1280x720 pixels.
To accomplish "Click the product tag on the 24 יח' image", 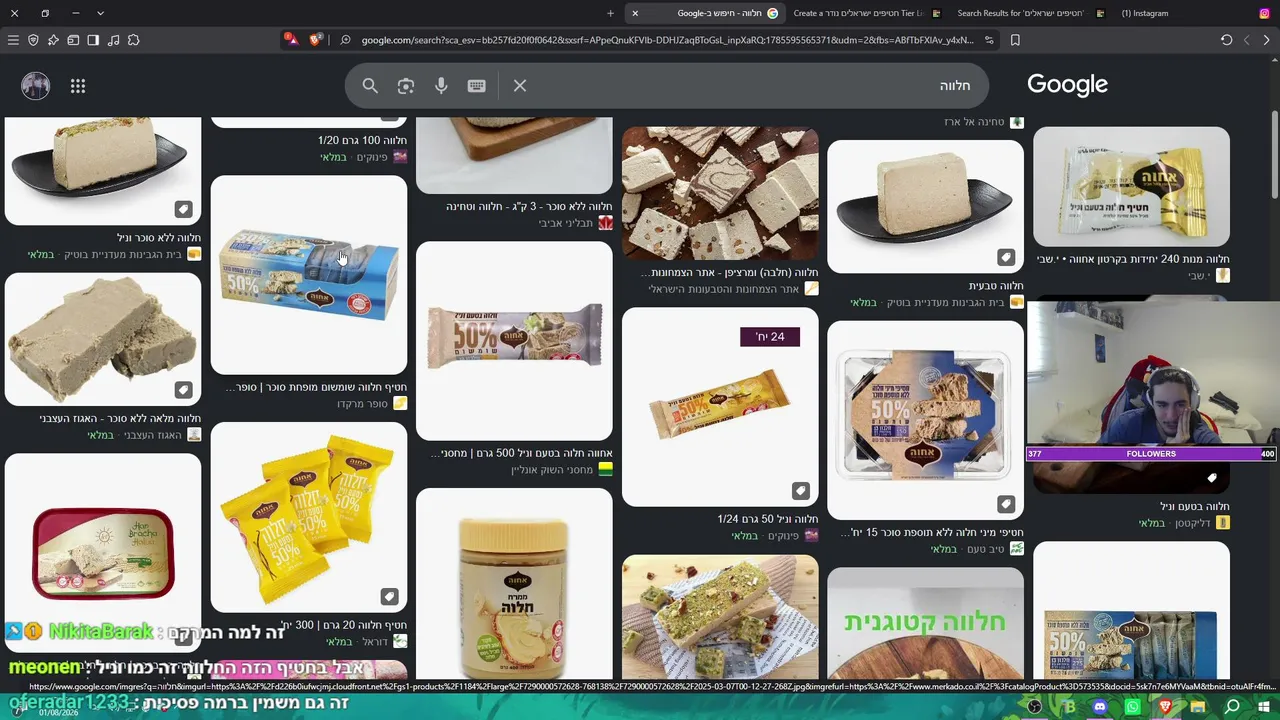I will point(800,490).
